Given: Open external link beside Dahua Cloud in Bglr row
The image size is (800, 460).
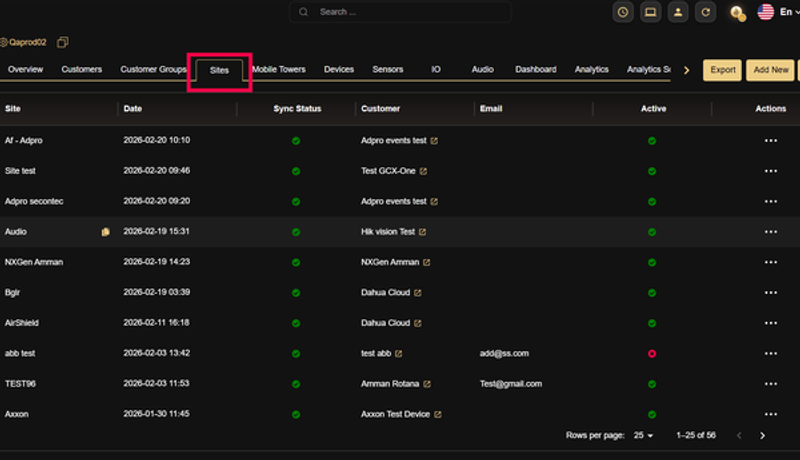Looking at the screenshot, I should click(x=418, y=293).
